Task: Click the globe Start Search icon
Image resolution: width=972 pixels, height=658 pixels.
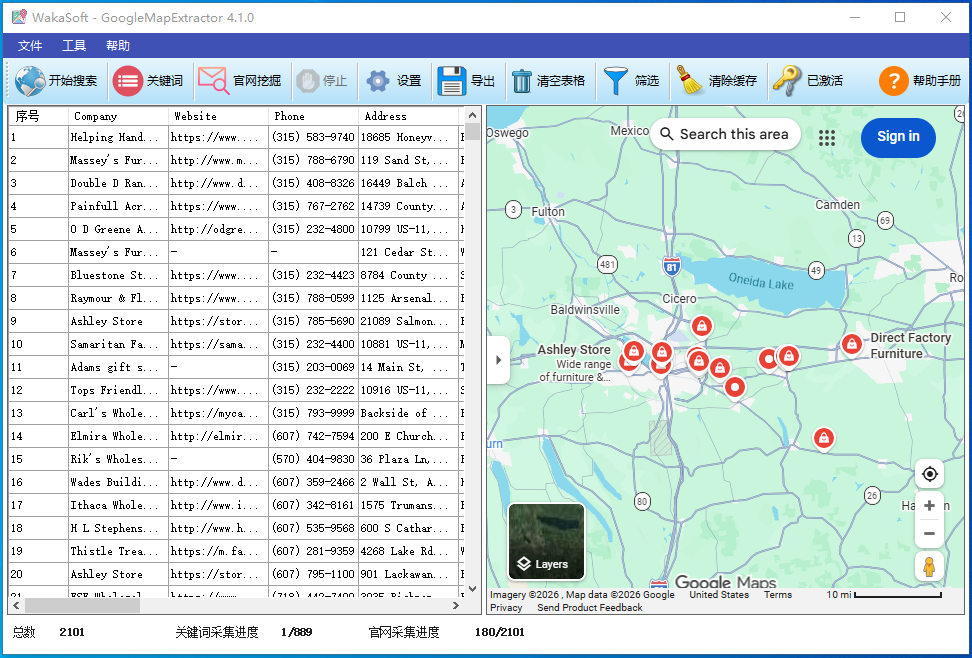Action: coord(30,81)
